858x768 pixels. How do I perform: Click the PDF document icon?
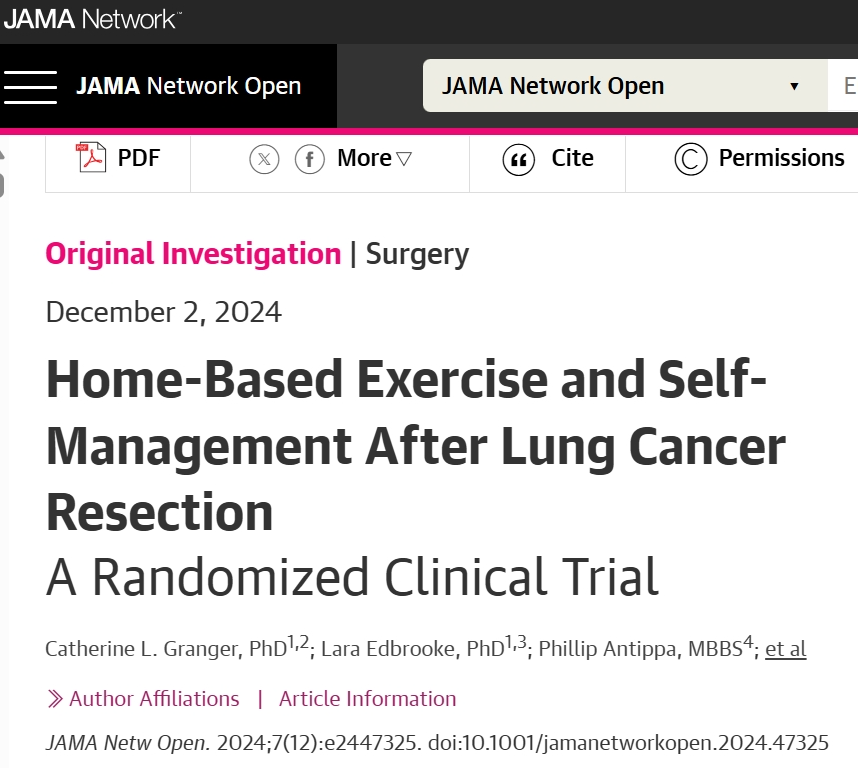coord(91,158)
